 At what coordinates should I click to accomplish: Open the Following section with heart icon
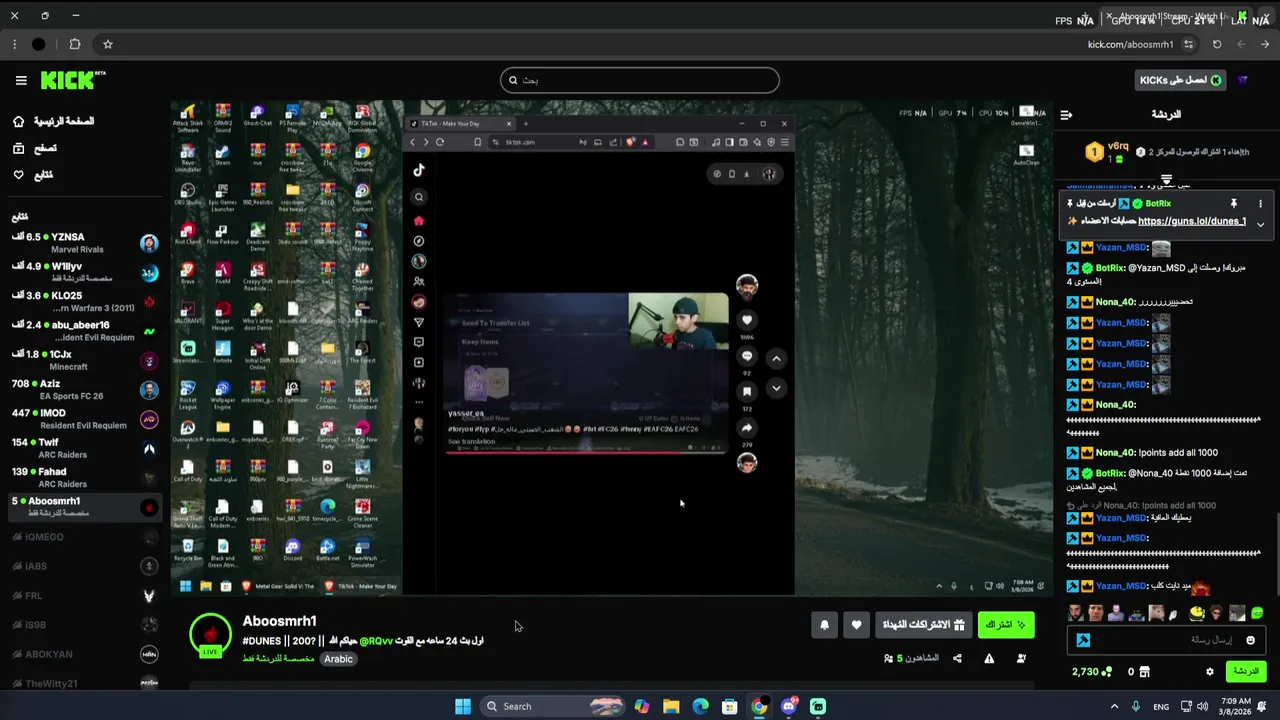33,175
